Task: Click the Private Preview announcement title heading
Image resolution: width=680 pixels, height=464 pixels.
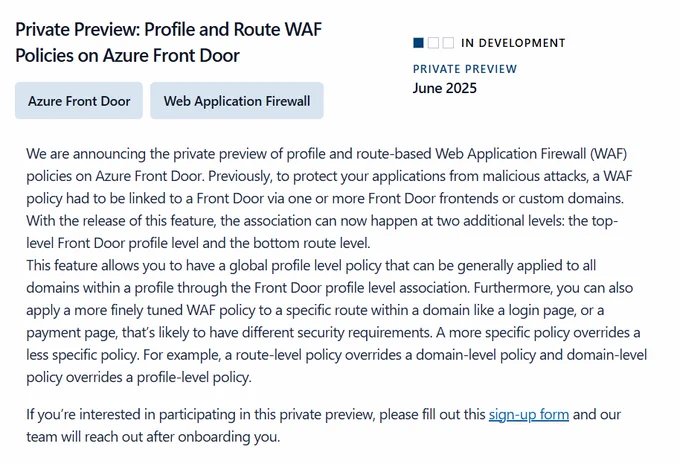Action: [x=169, y=42]
